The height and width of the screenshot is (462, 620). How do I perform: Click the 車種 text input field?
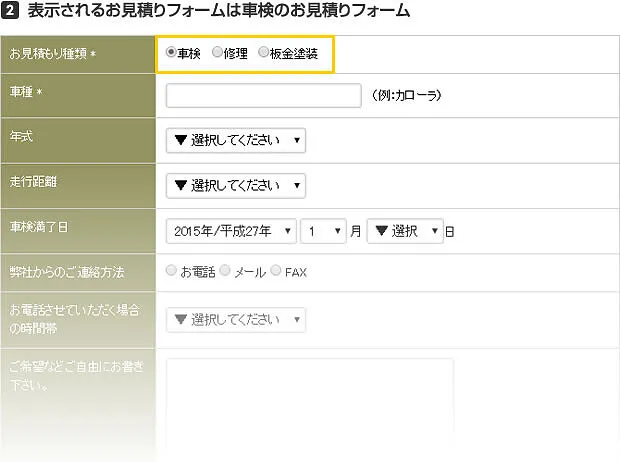tap(264, 95)
